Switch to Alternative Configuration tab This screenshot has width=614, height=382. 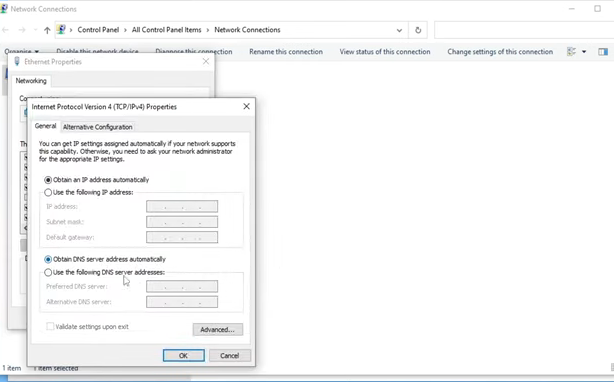pyautogui.click(x=98, y=127)
